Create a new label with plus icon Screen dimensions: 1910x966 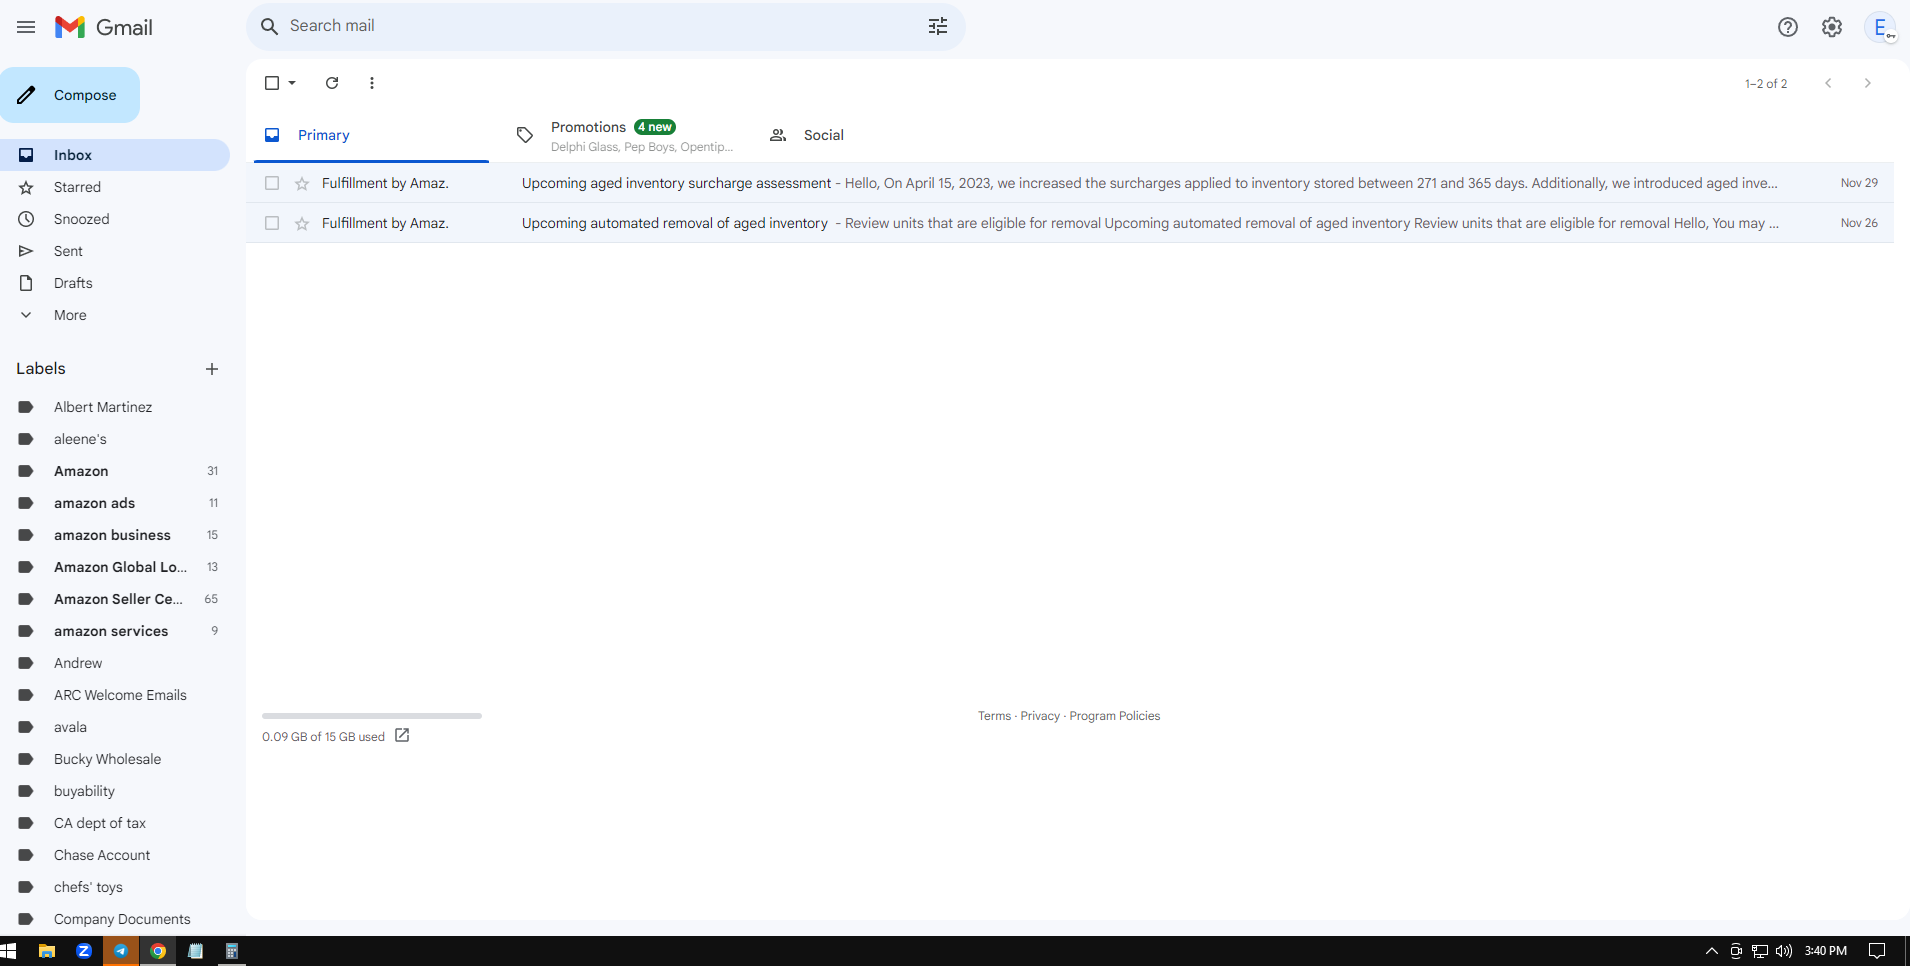(x=212, y=369)
